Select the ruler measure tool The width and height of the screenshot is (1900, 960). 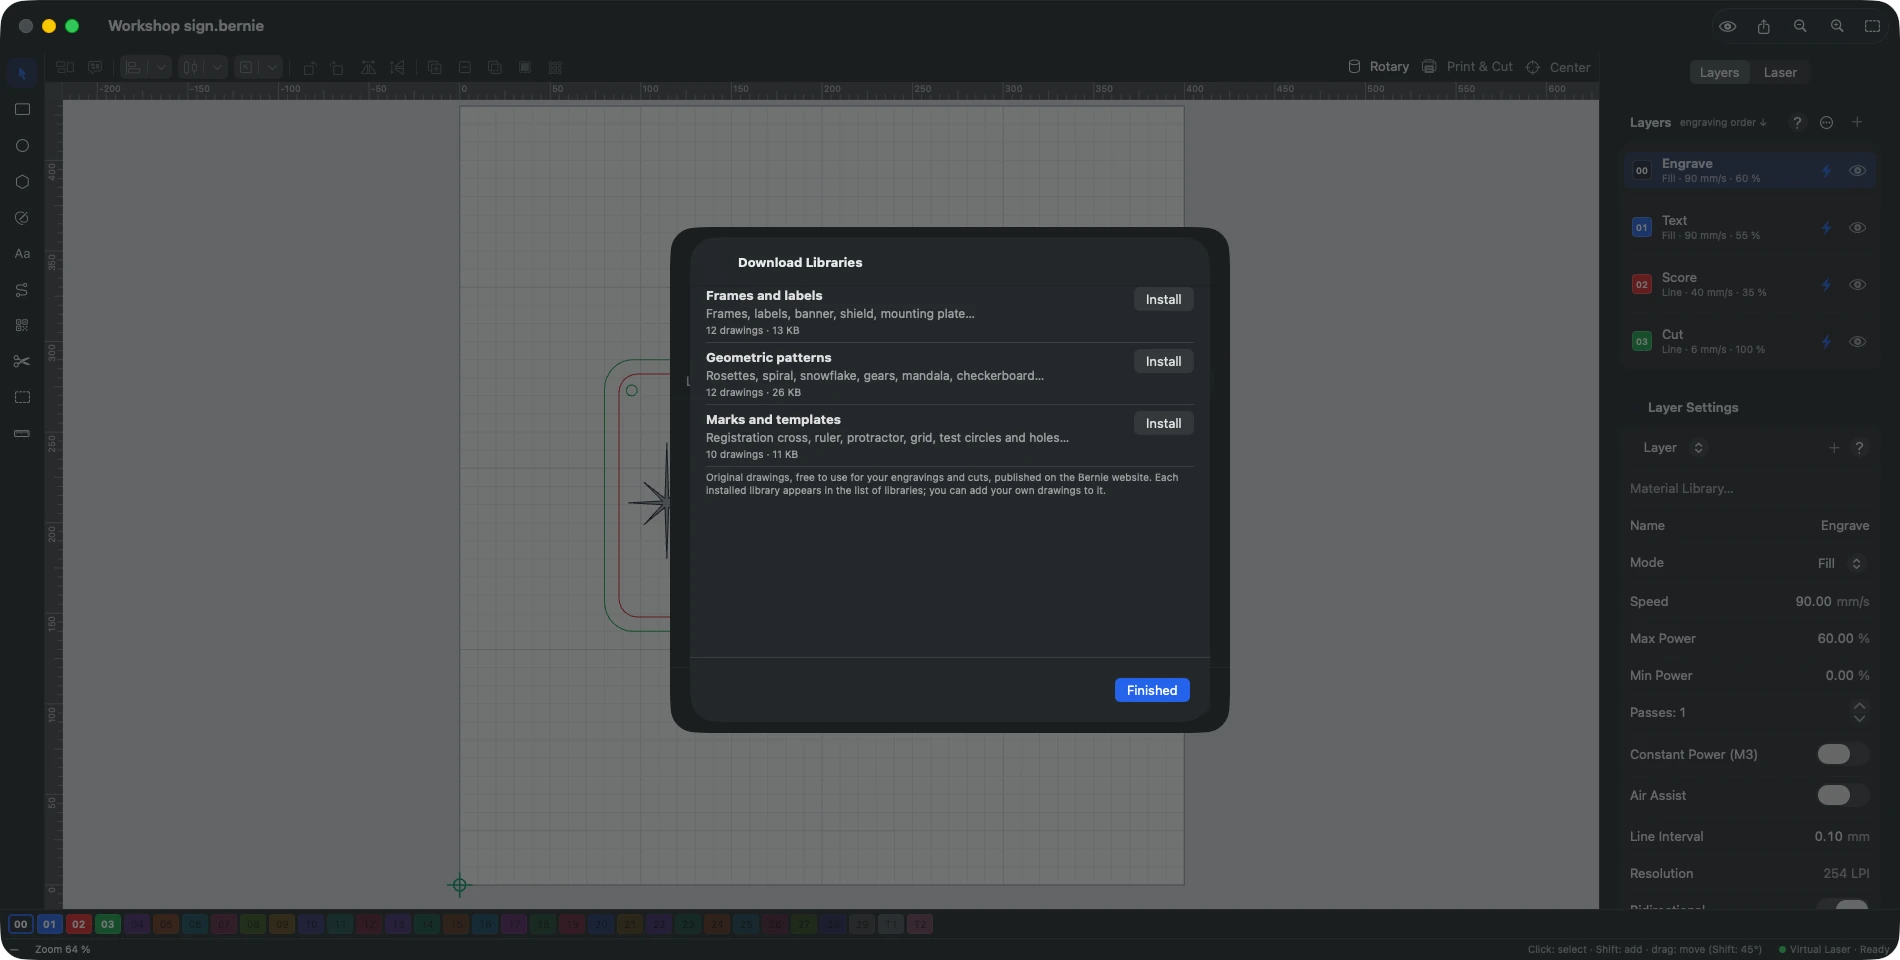coord(22,433)
